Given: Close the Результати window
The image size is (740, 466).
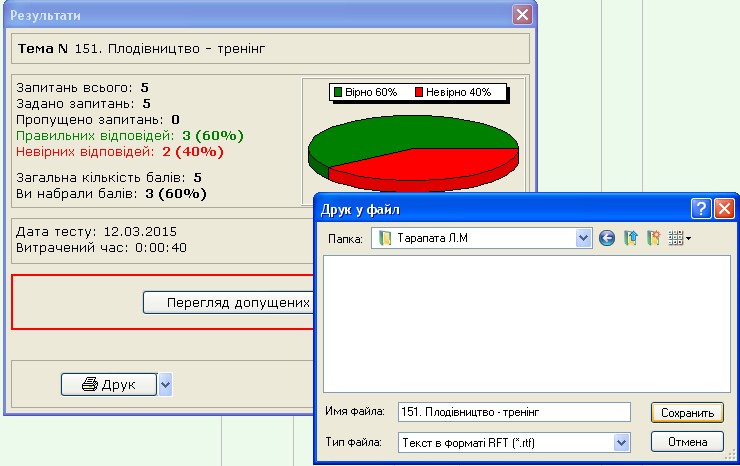Looking at the screenshot, I should (x=522, y=15).
